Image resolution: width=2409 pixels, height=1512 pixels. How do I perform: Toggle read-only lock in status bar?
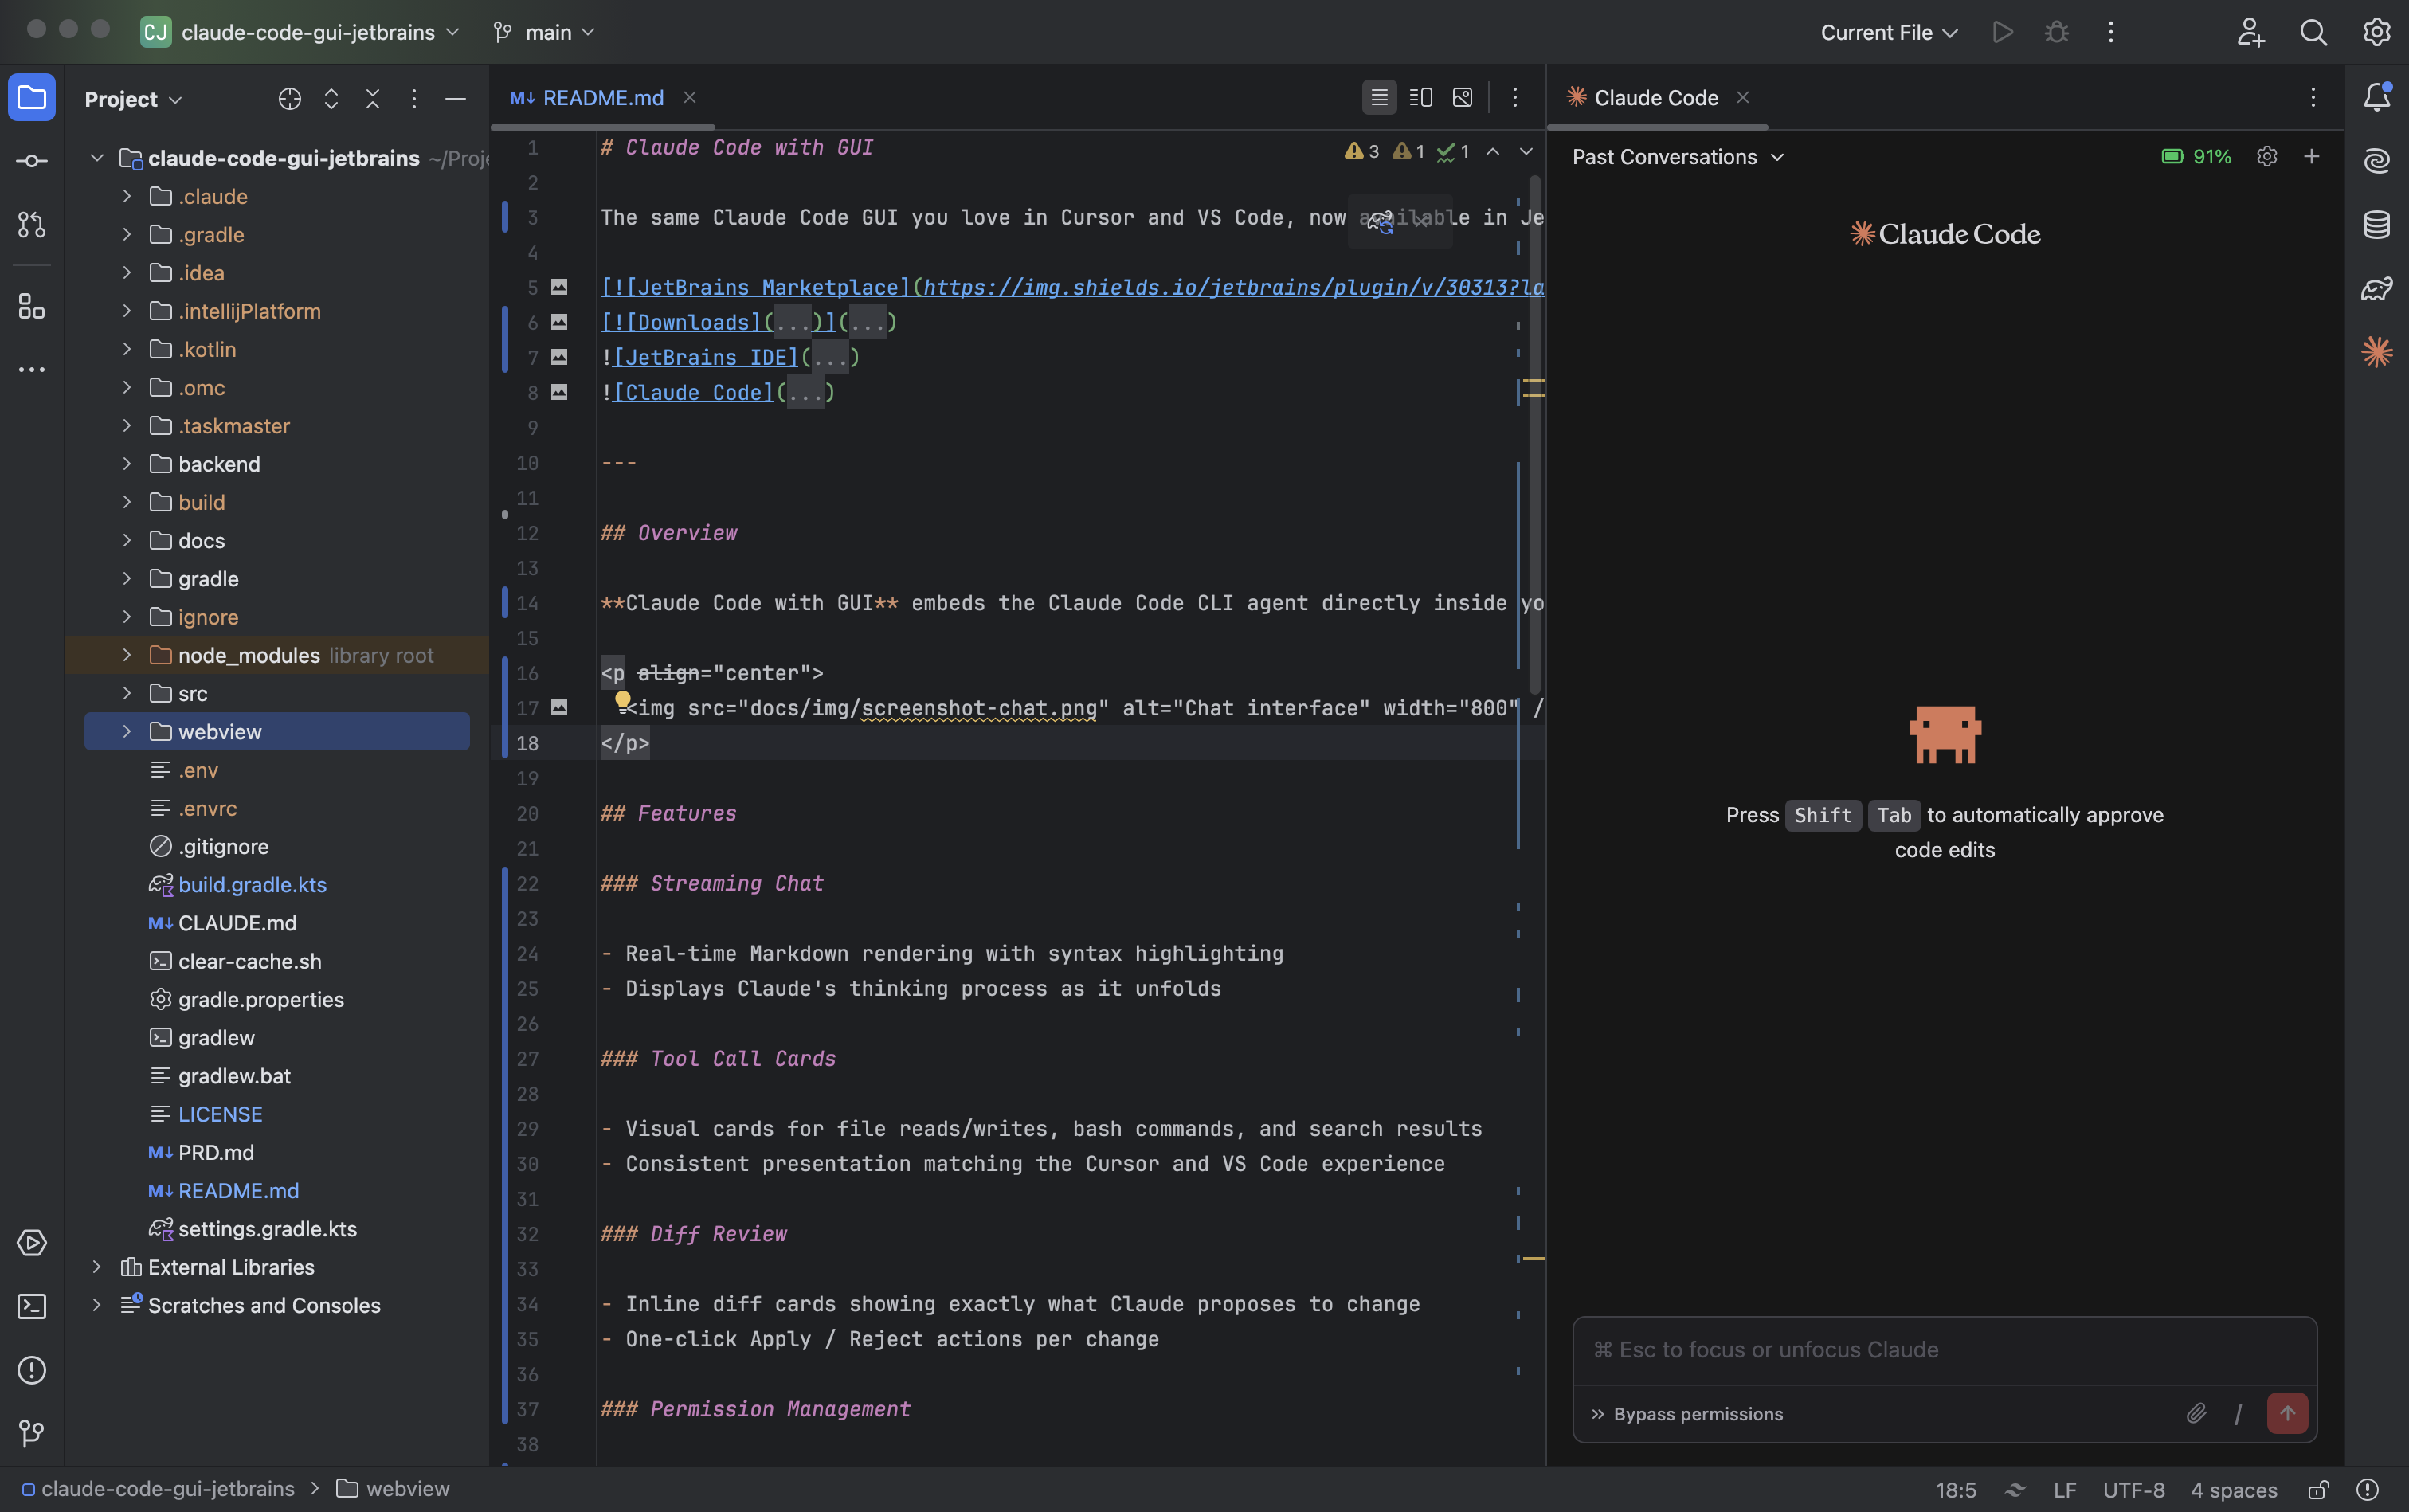(x=2318, y=1490)
